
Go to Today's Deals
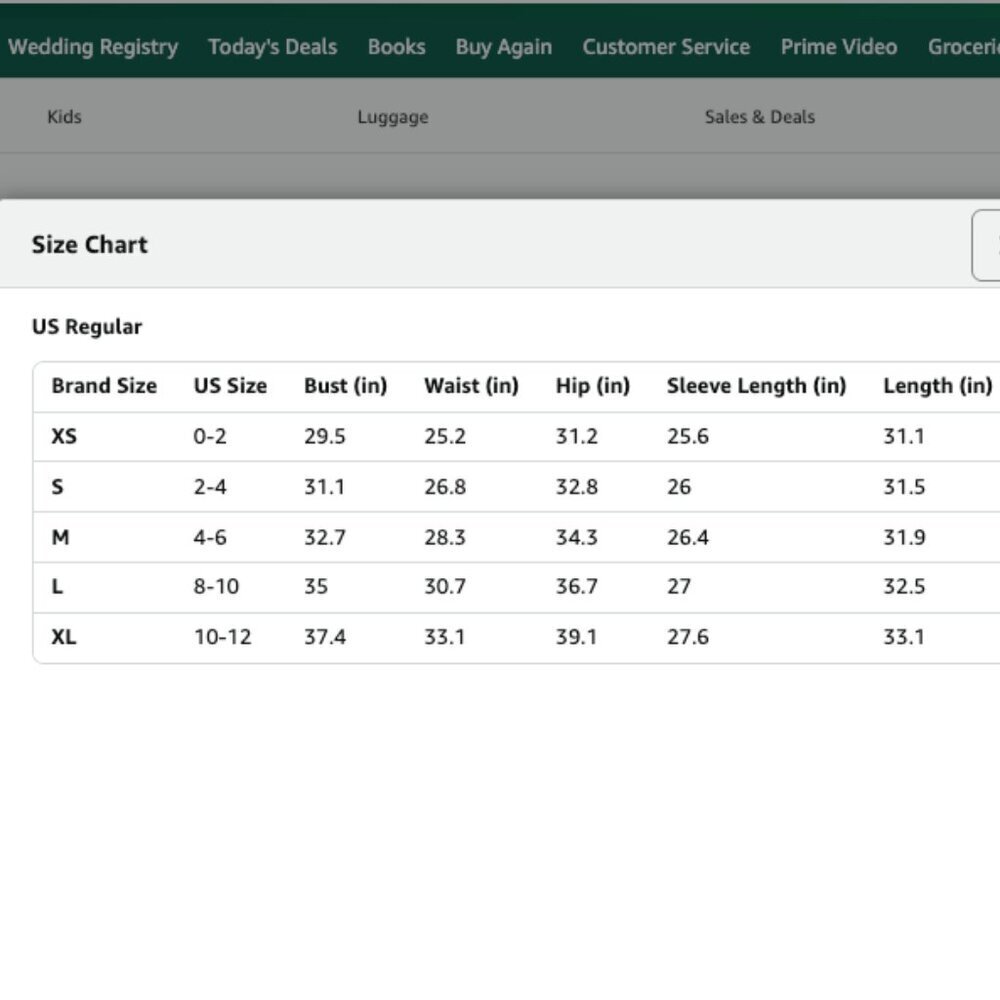click(x=272, y=47)
